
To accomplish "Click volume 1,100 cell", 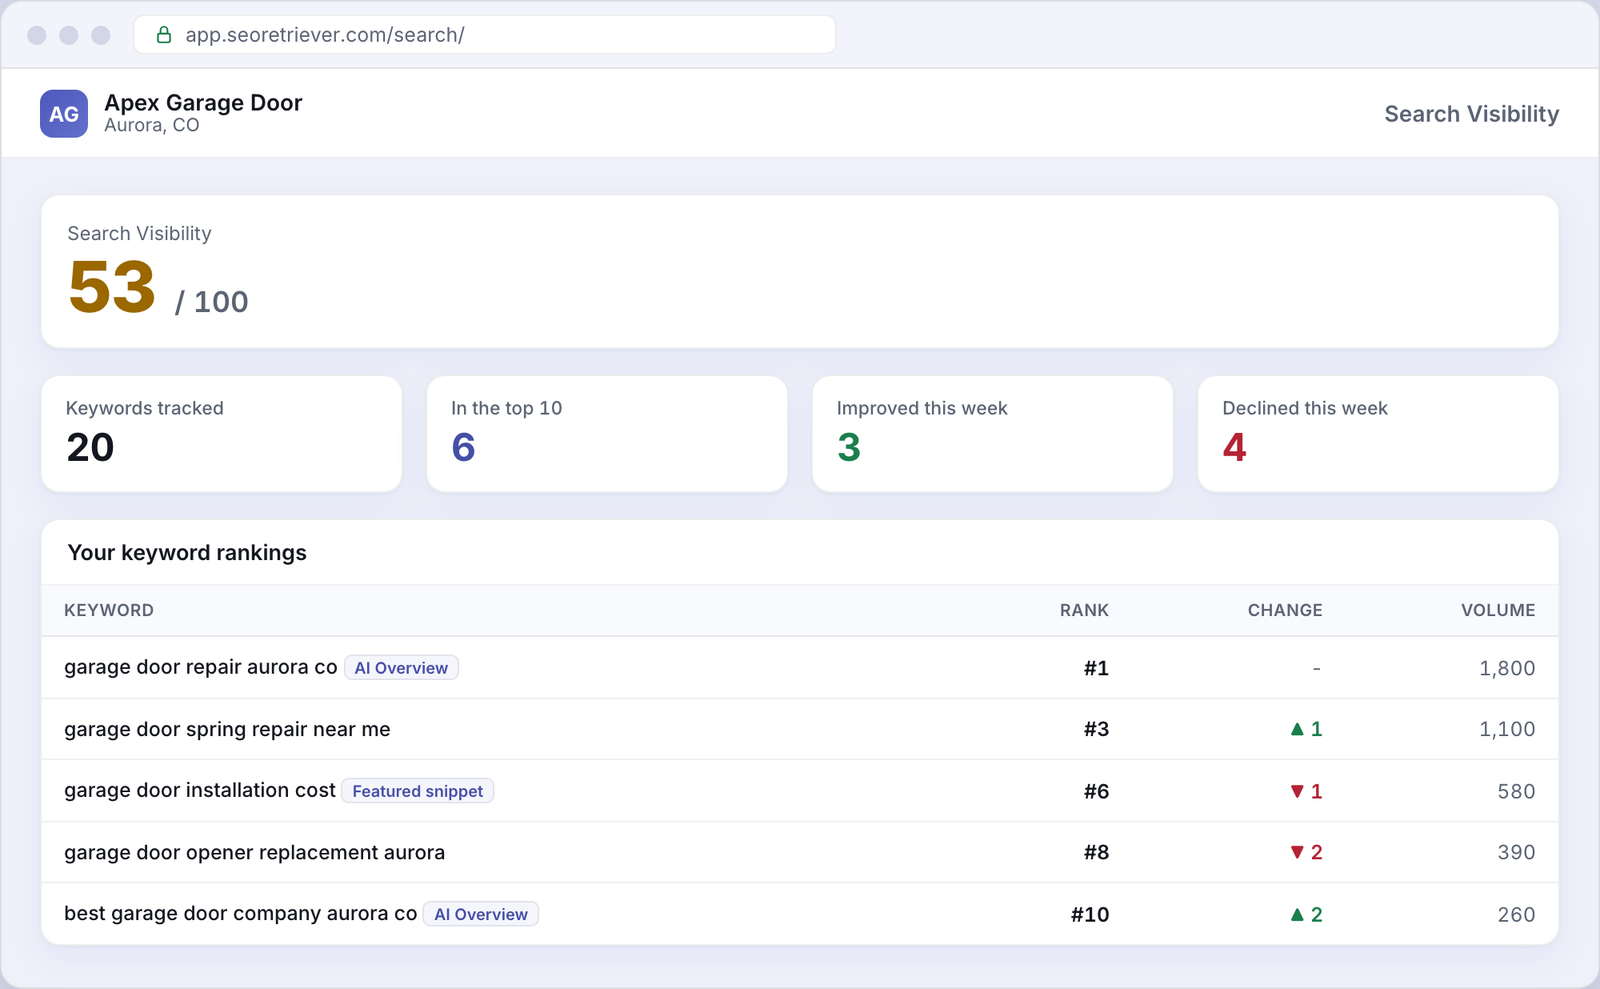I will (x=1507, y=729).
